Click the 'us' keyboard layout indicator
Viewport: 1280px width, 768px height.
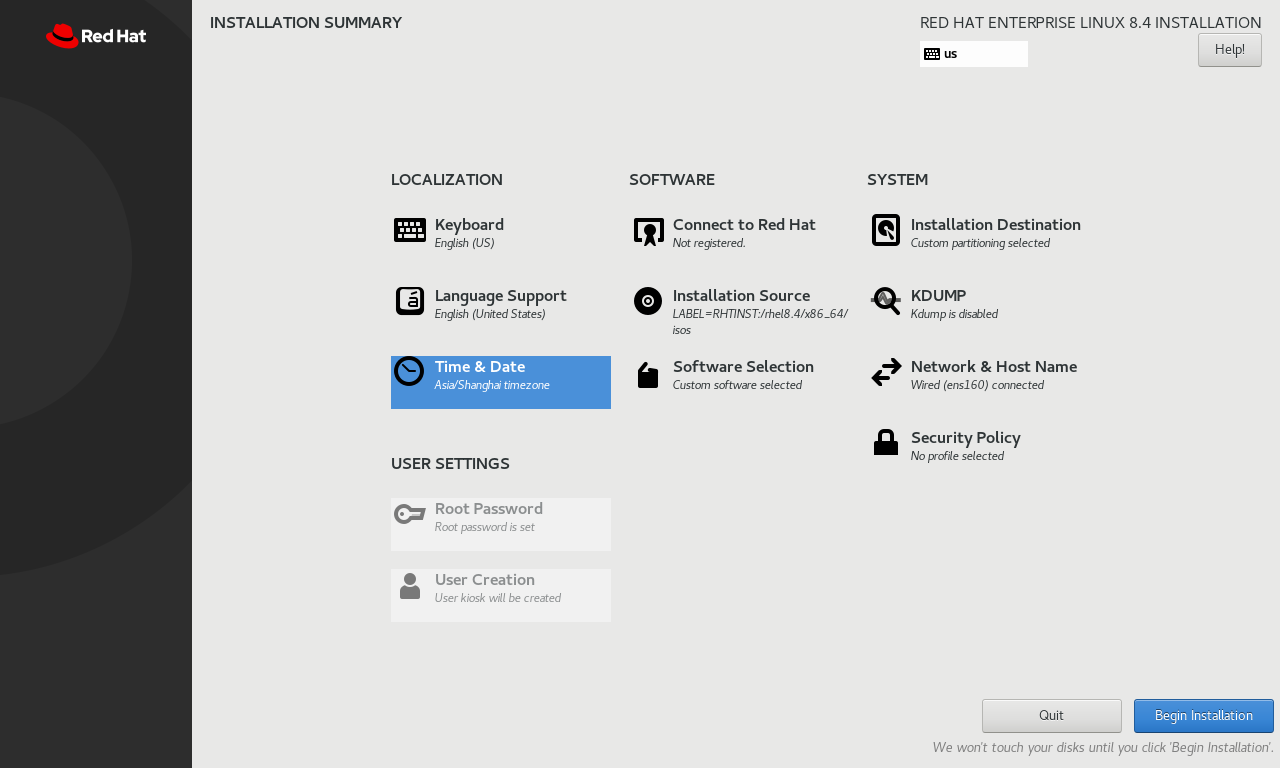tap(973, 54)
